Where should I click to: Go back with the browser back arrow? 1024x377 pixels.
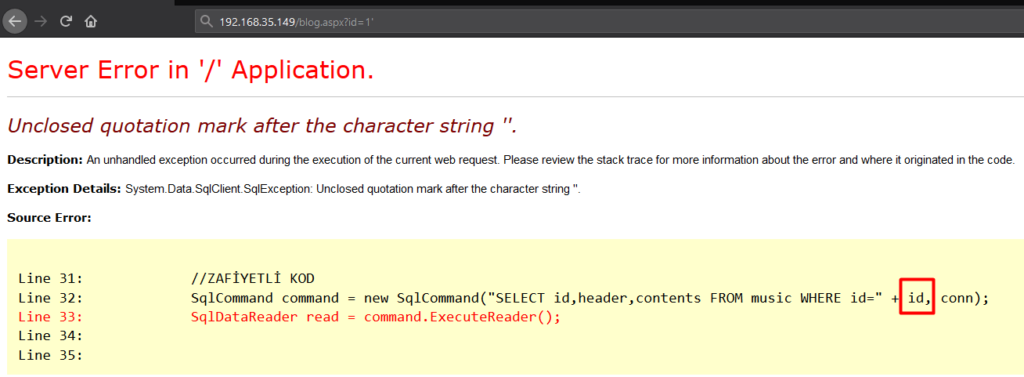pos(15,22)
